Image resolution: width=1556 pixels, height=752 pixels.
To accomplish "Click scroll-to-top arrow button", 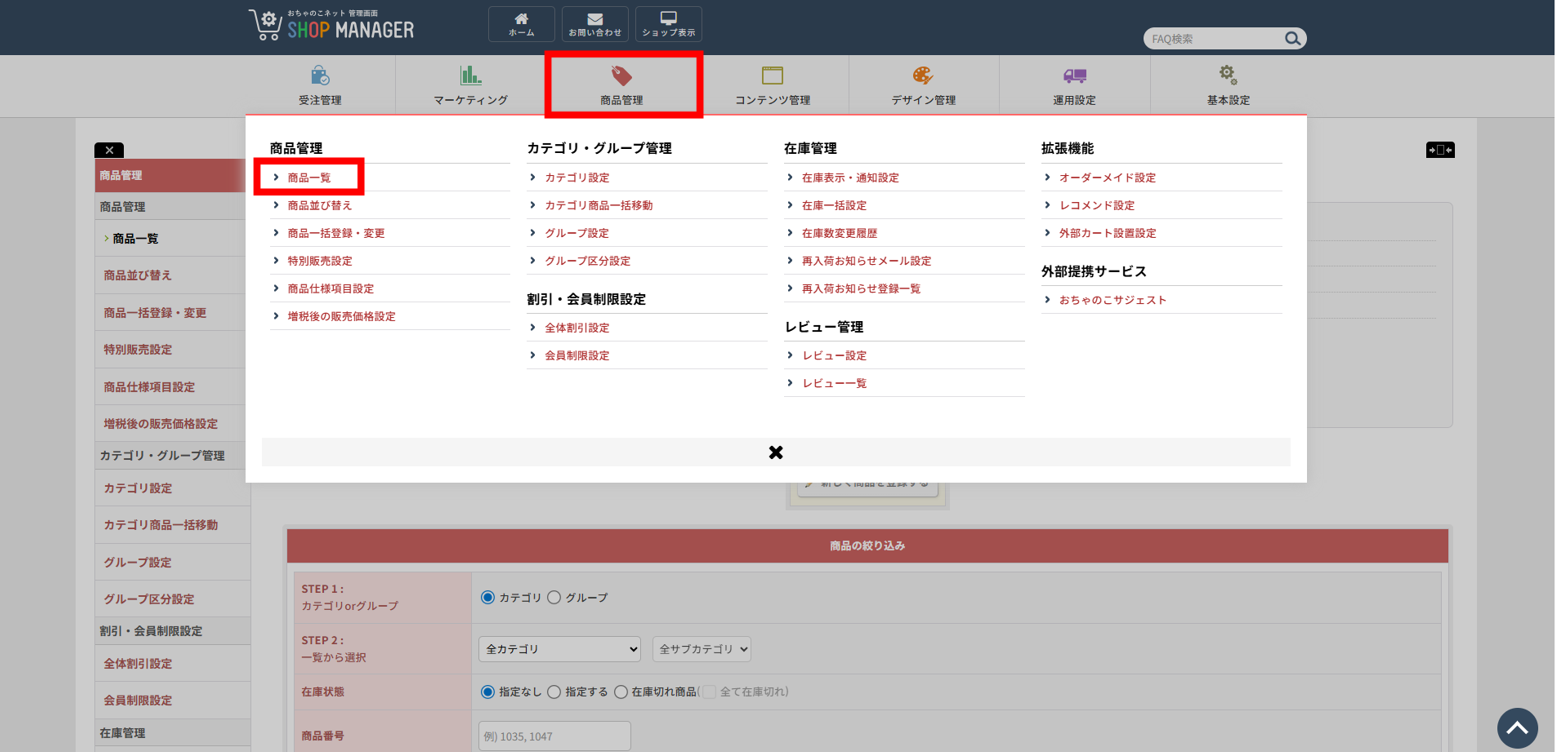I will (1517, 728).
